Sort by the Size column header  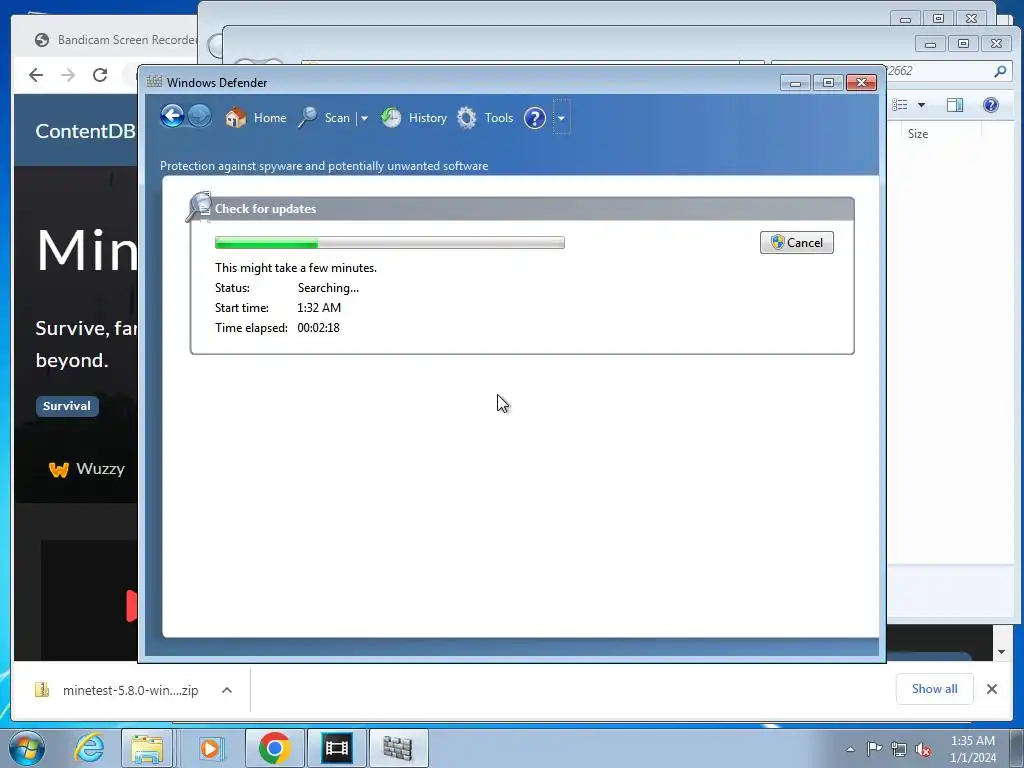[918, 134]
